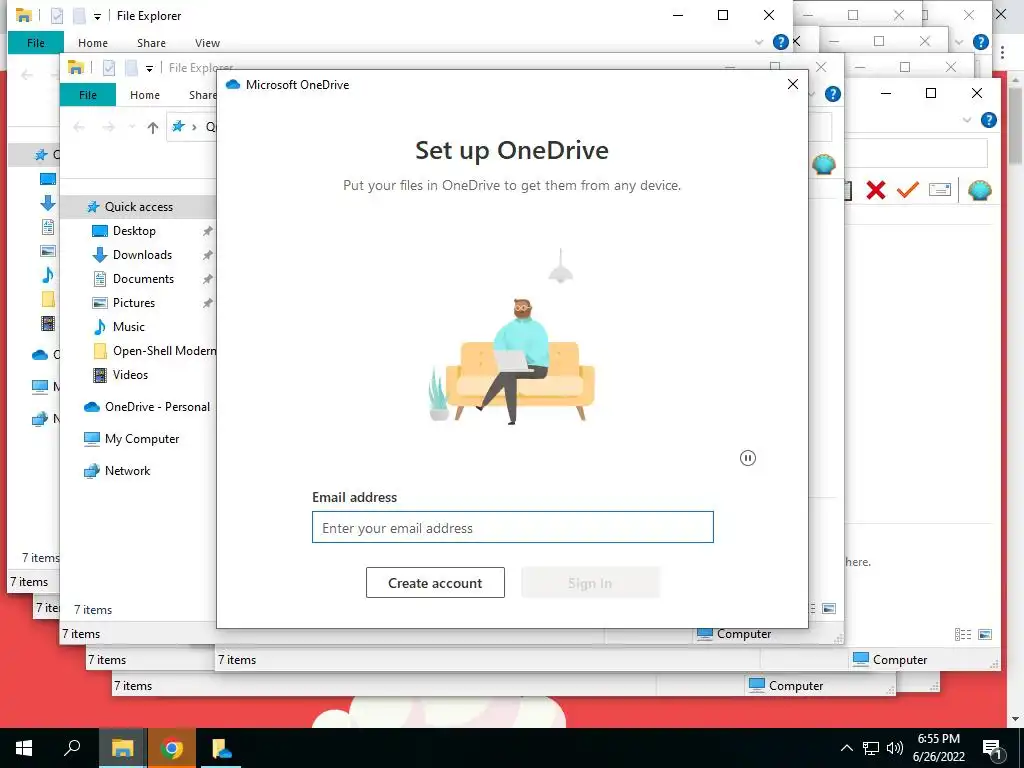Click the Music note icon
This screenshot has width=1024, height=768.
[x=100, y=327]
